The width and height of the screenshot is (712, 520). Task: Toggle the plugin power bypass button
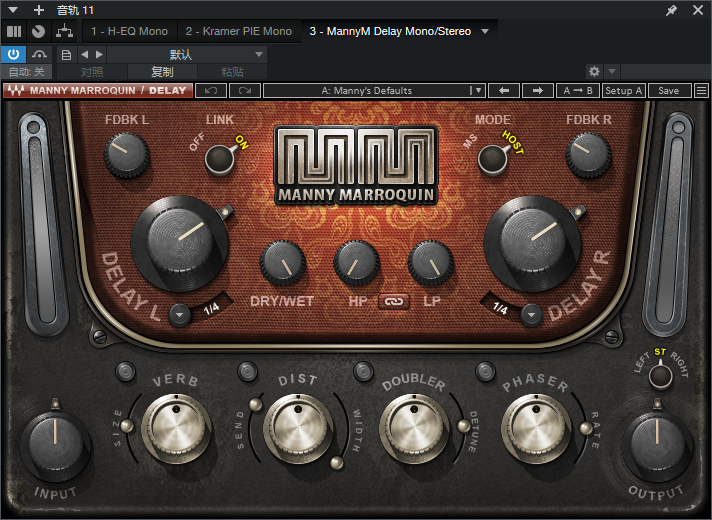click(x=14, y=55)
